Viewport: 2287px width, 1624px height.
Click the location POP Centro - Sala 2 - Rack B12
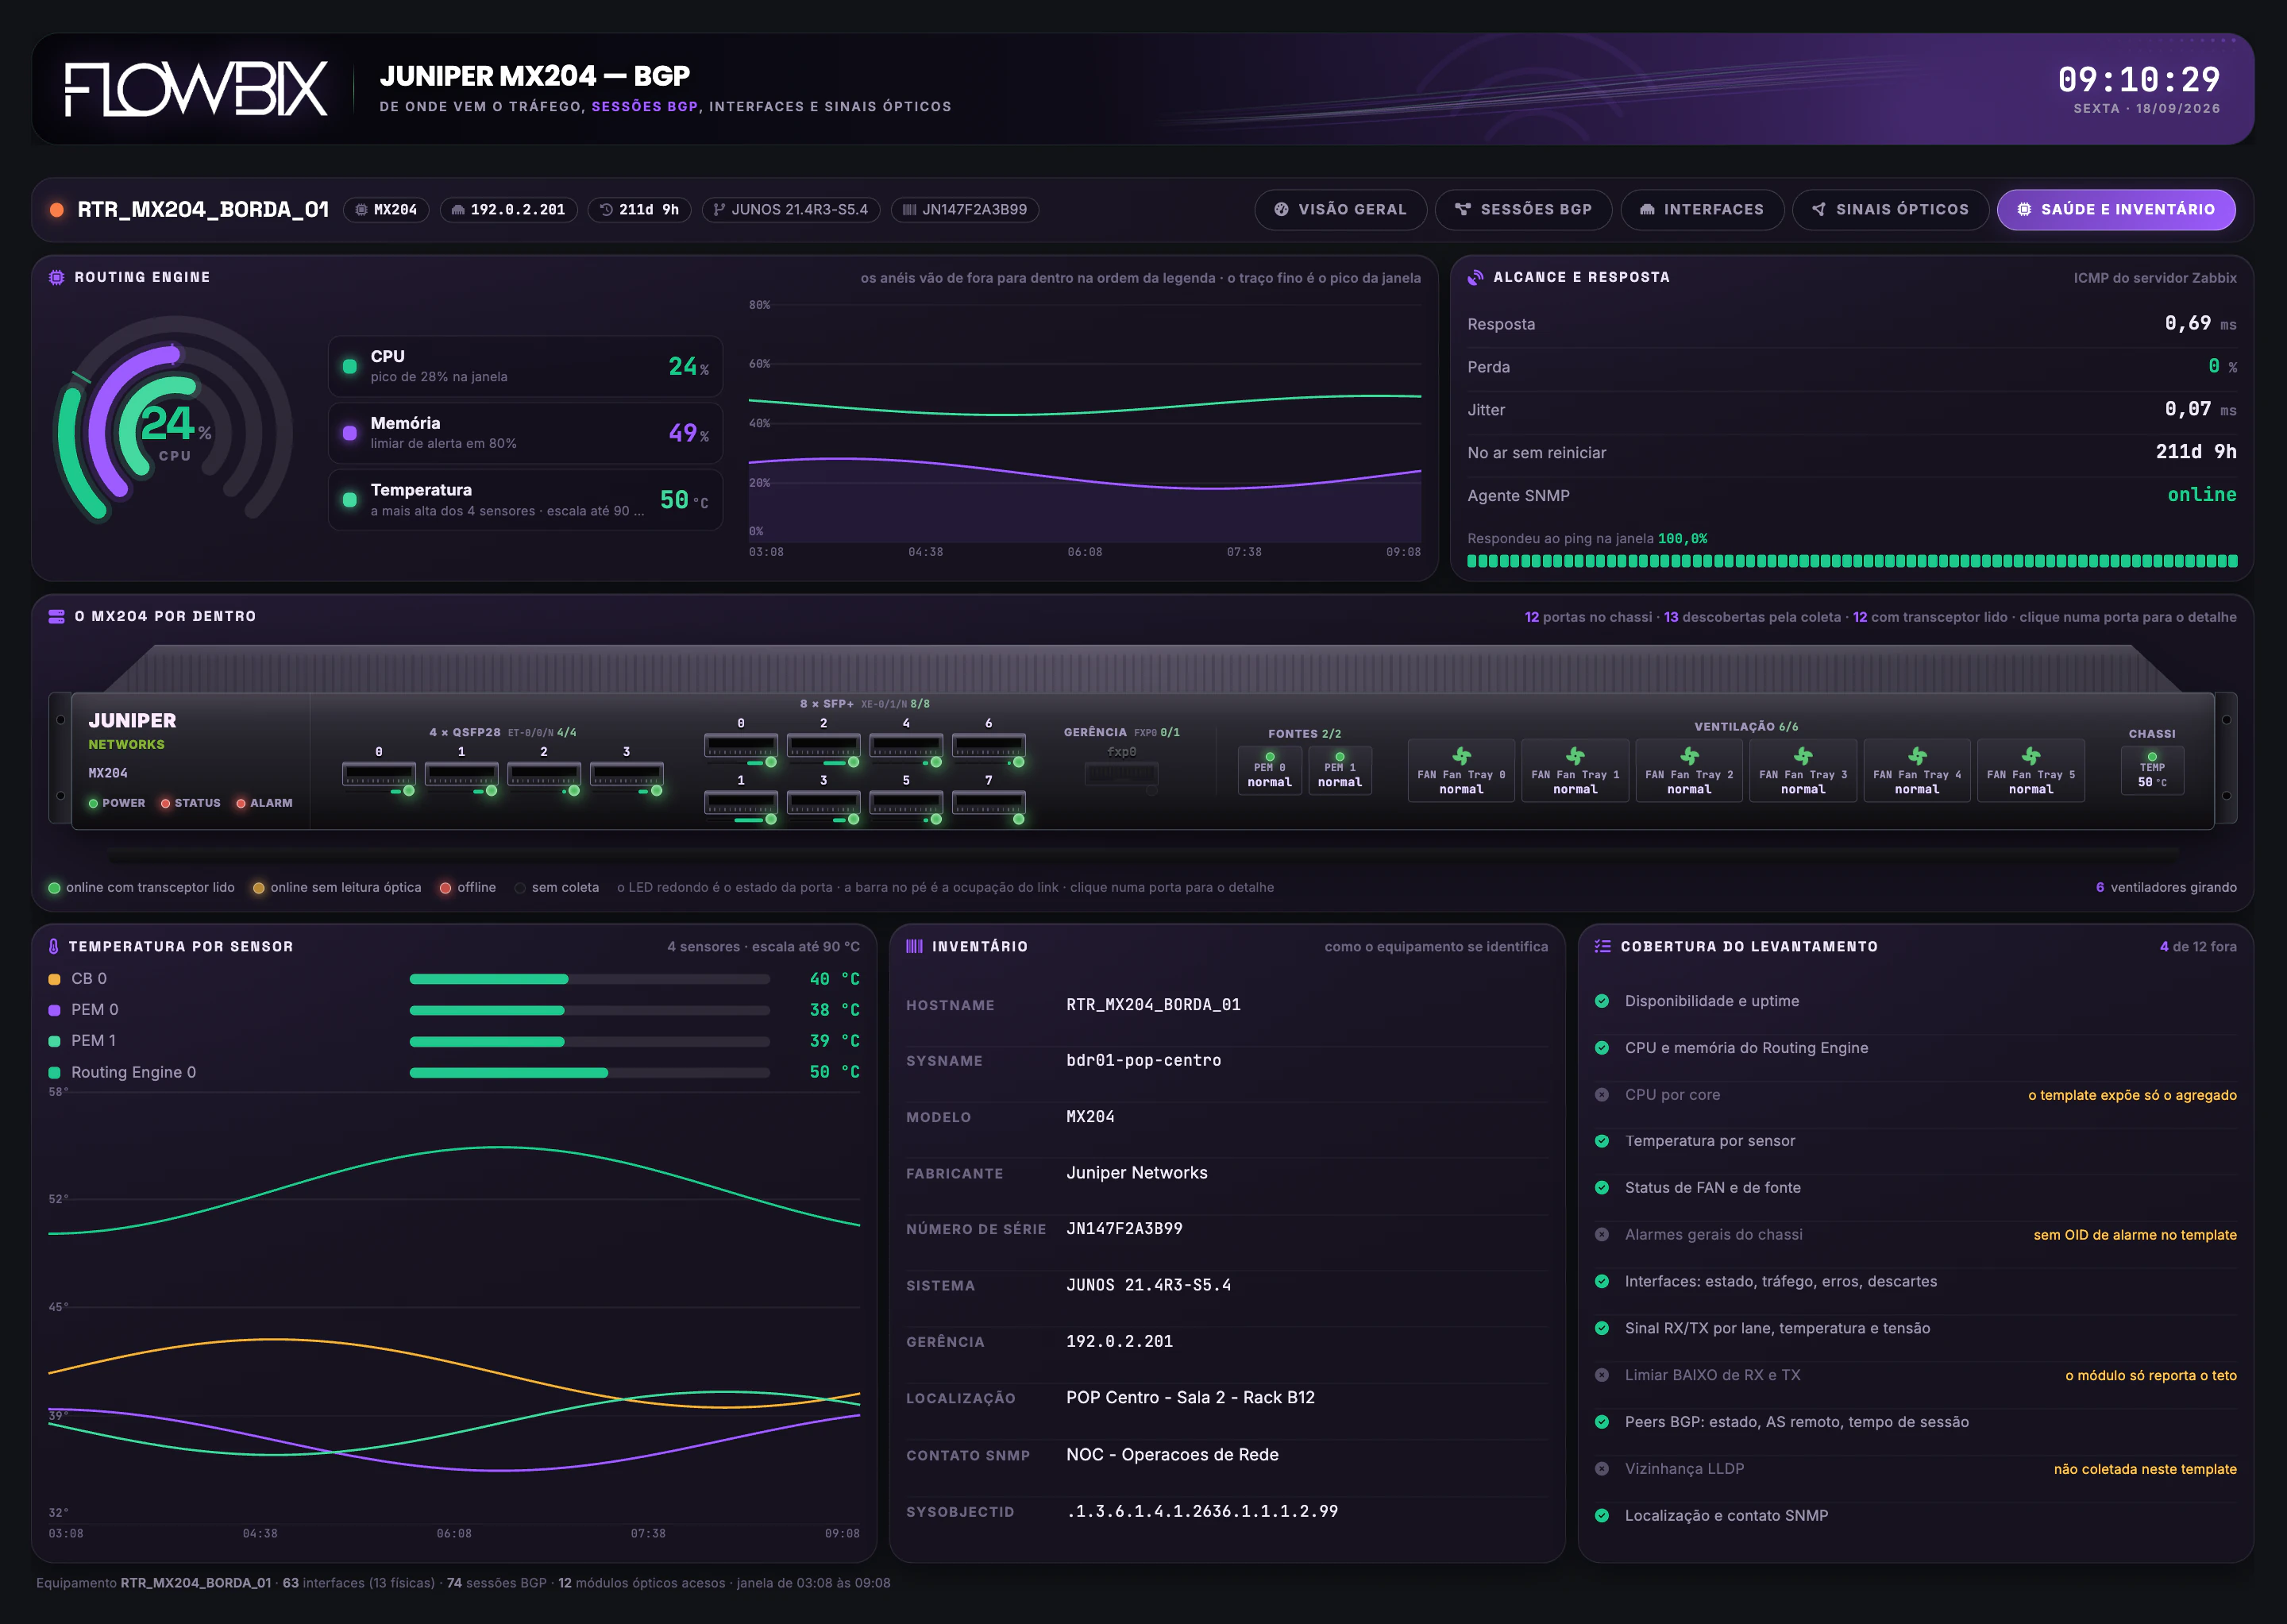click(1190, 1398)
